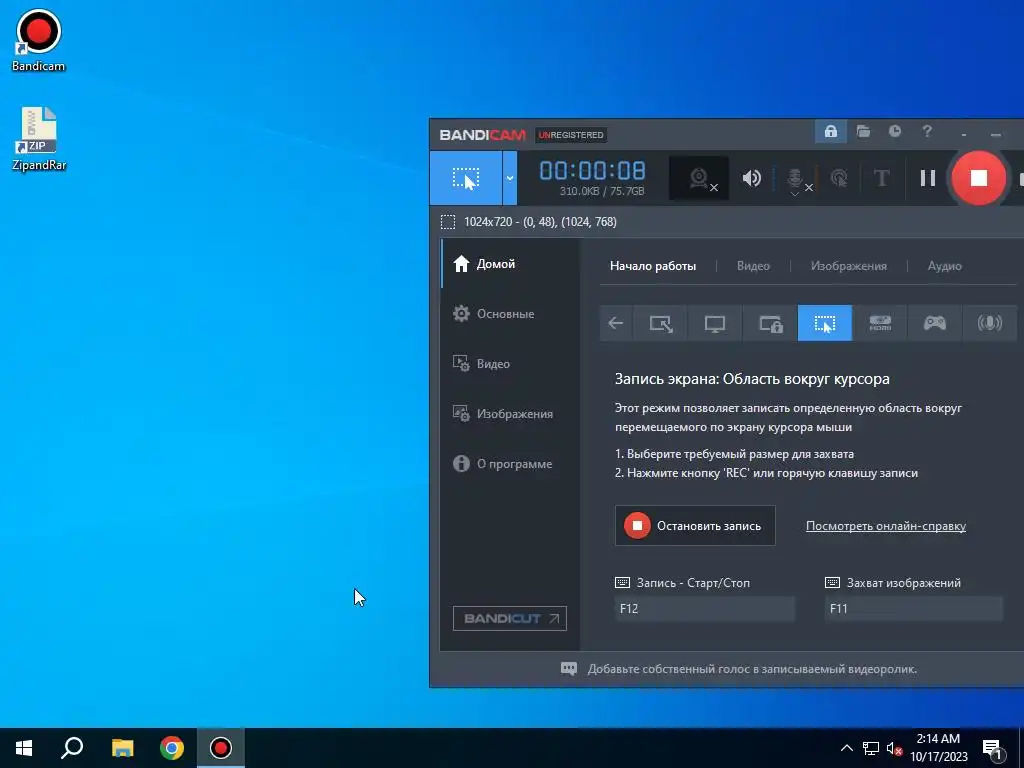Select HDMI device recording mode icon
The height and width of the screenshot is (768, 1024).
880,323
